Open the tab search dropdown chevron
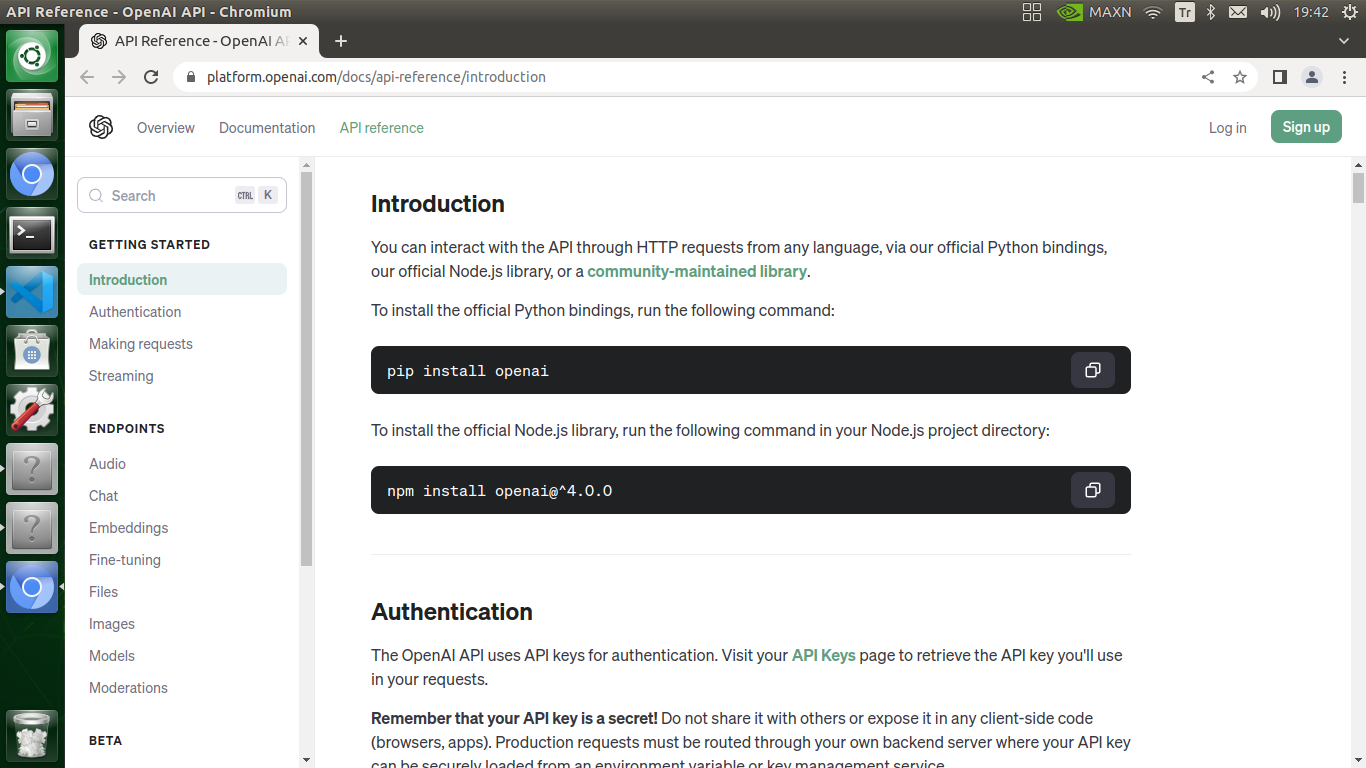The width and height of the screenshot is (1366, 768). click(x=1344, y=41)
